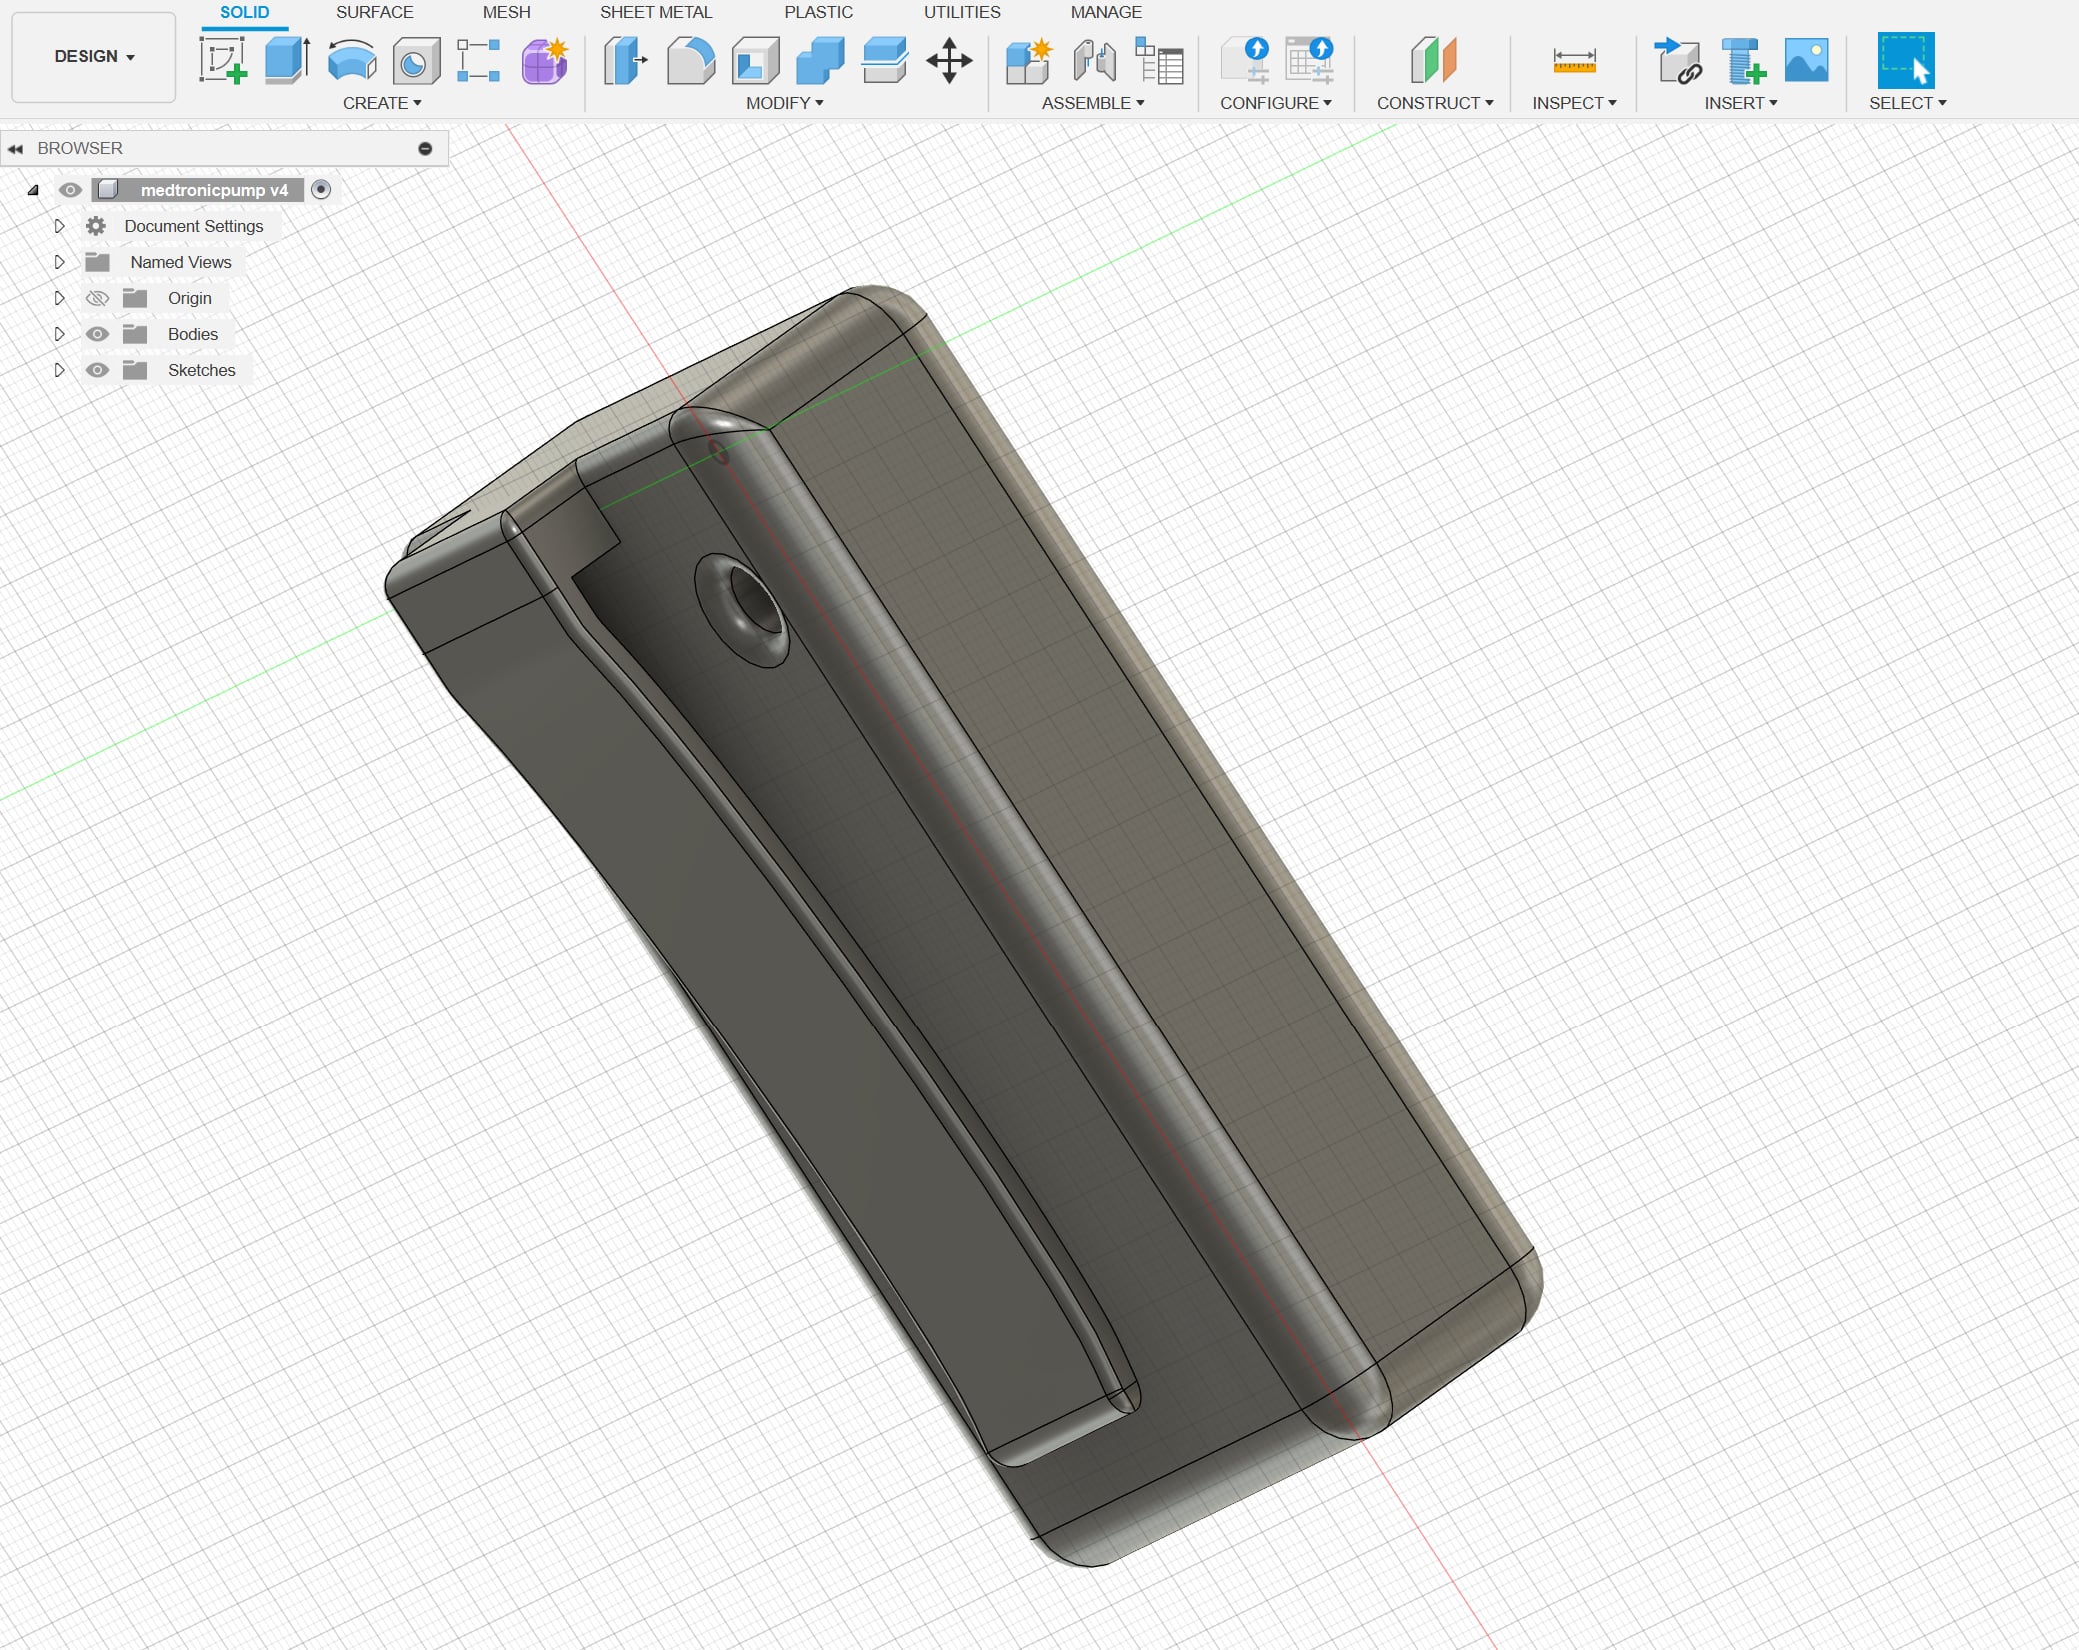2079x1650 pixels.
Task: Open the Bill of Materials icon
Action: click(x=1159, y=60)
